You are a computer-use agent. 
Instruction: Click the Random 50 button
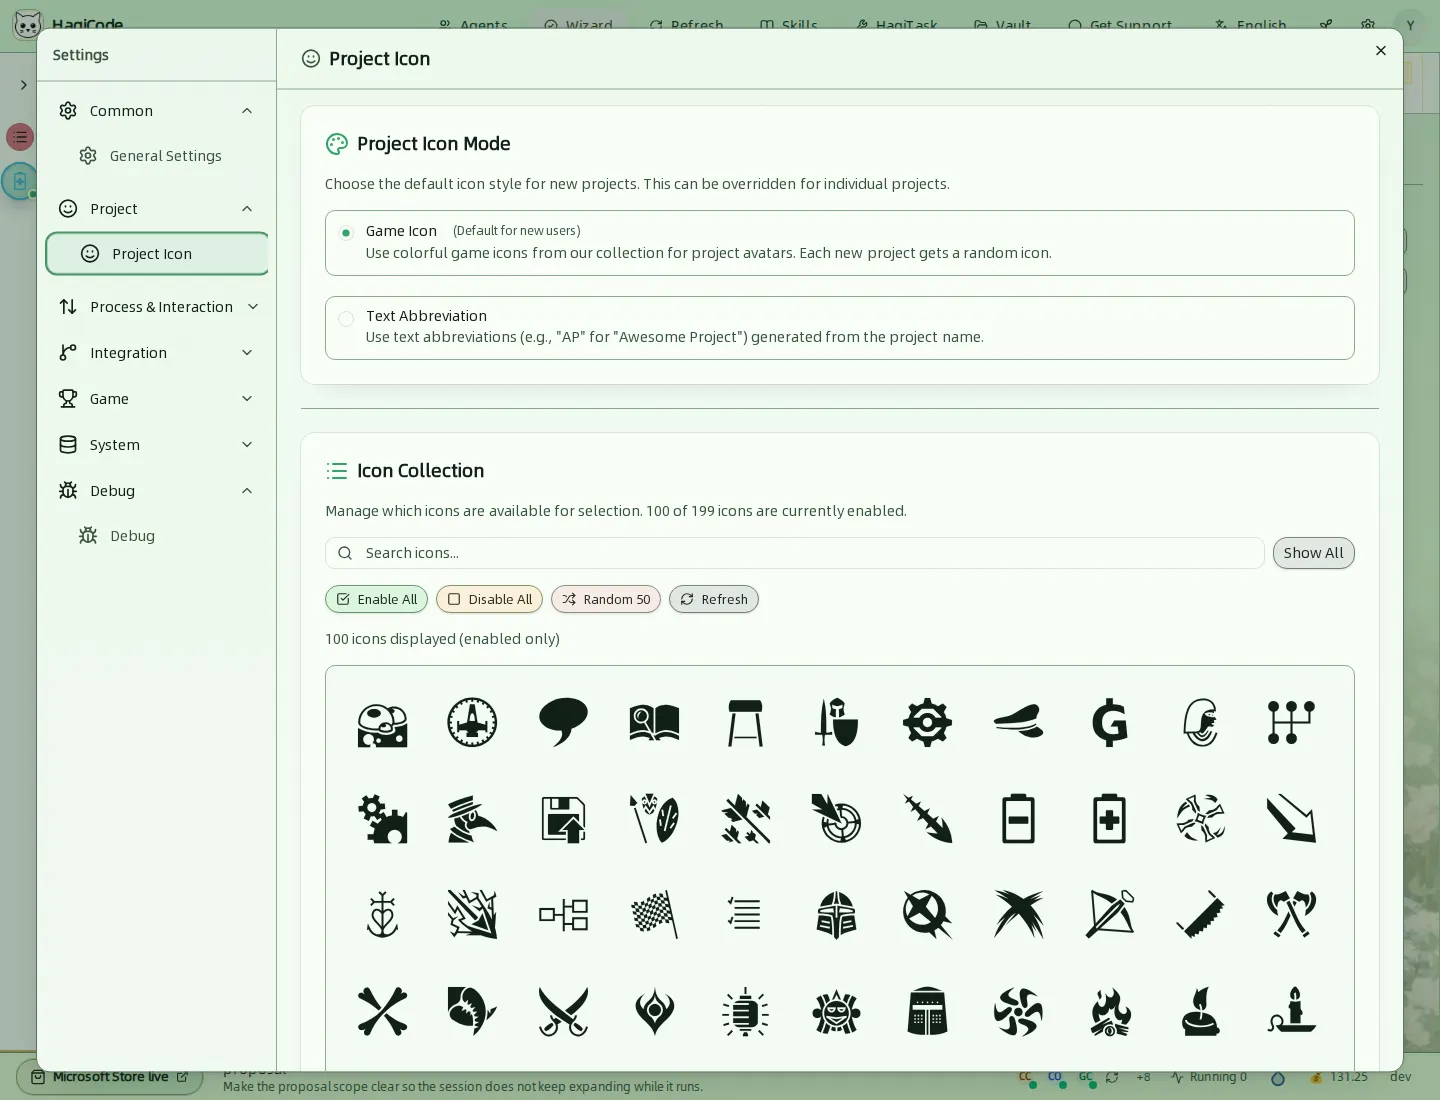coord(606,599)
